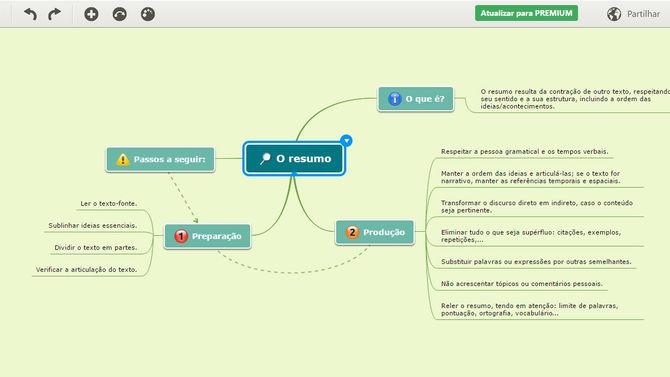Click the redo arrow icon
This screenshot has width=670, height=377.
[54, 14]
